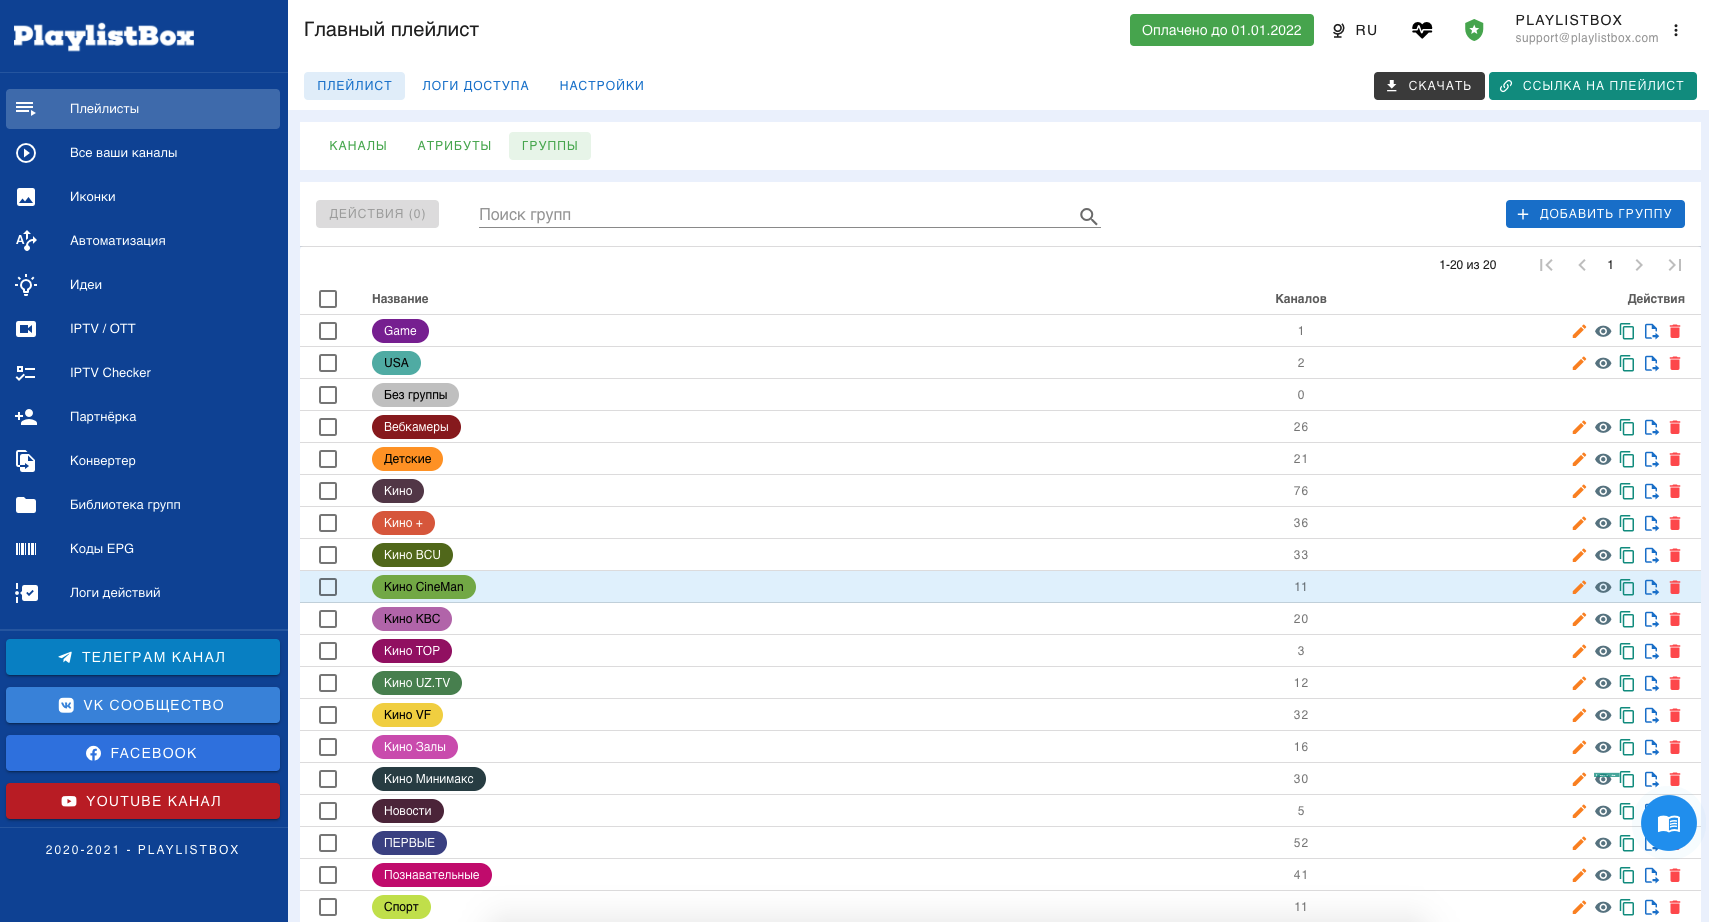Check the ПЕРВЫЕ group checkbox
This screenshot has height=922, width=1709.
[x=328, y=843]
